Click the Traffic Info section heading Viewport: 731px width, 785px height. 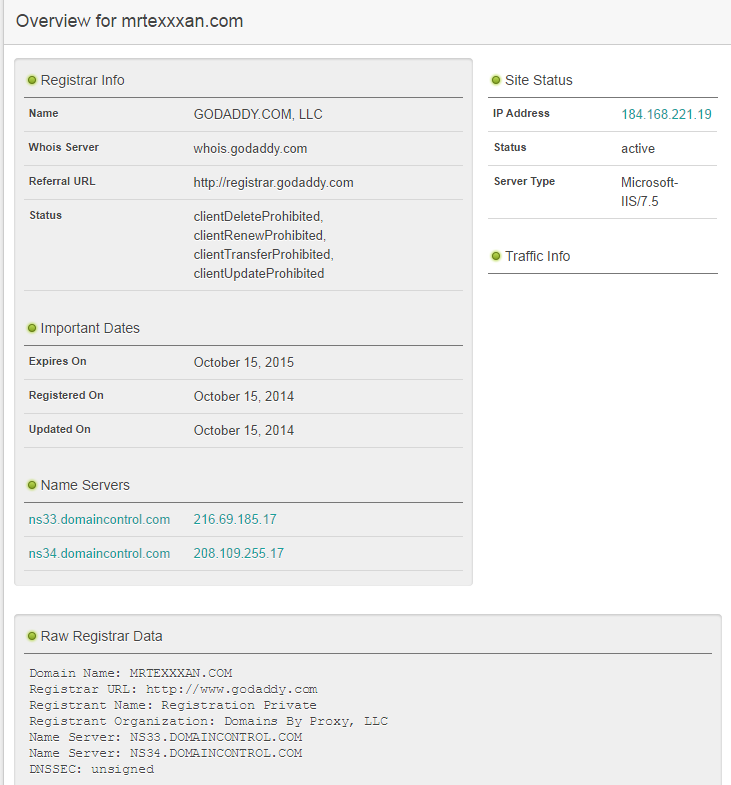coord(537,256)
